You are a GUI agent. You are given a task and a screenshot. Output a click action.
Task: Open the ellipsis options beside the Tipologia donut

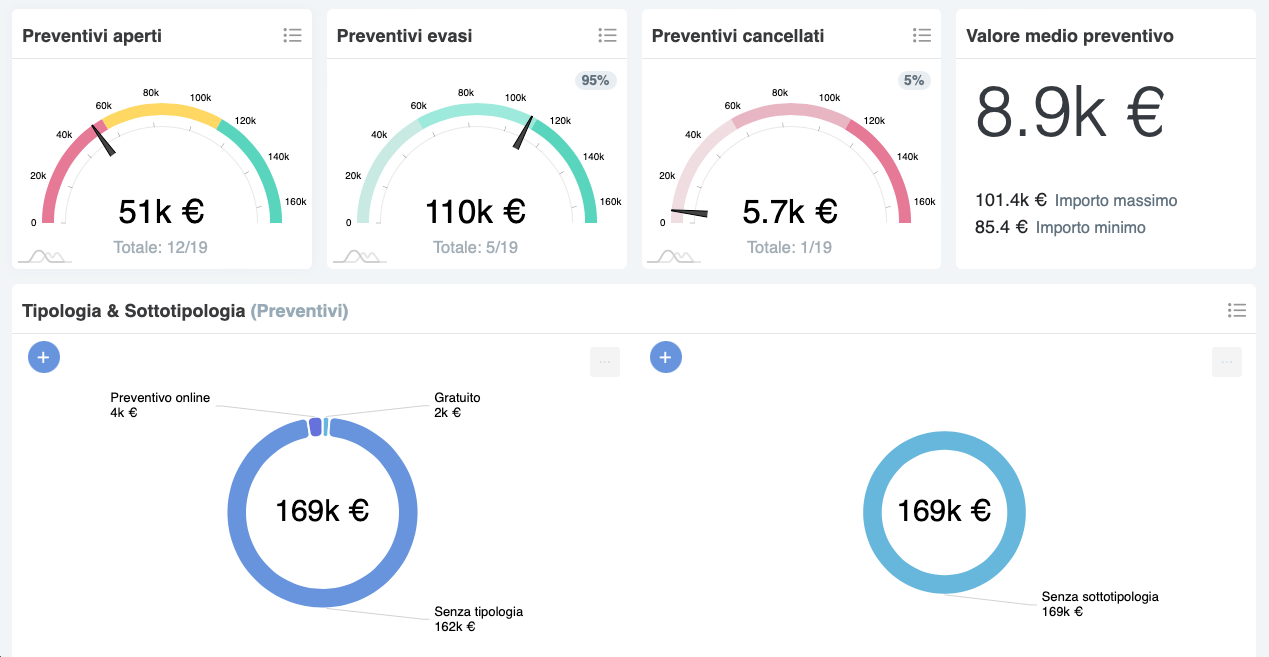[604, 362]
